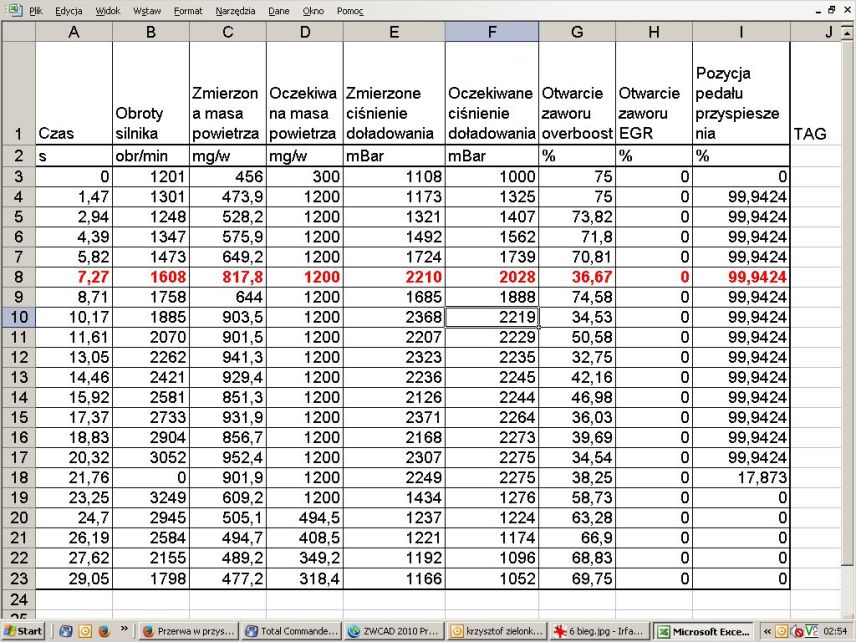This screenshot has width=856, height=642.
Task: Select the 'TAG' cell in column J
Action: (x=816, y=93)
